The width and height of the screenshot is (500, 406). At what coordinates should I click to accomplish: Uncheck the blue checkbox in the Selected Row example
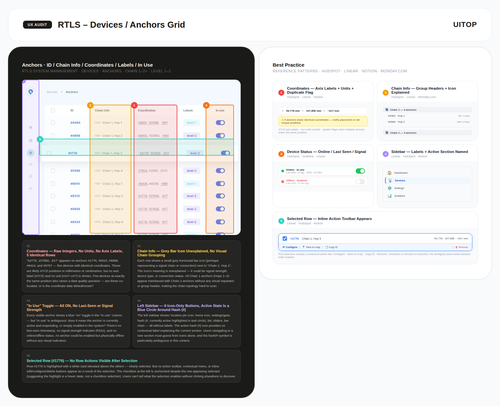click(285, 239)
